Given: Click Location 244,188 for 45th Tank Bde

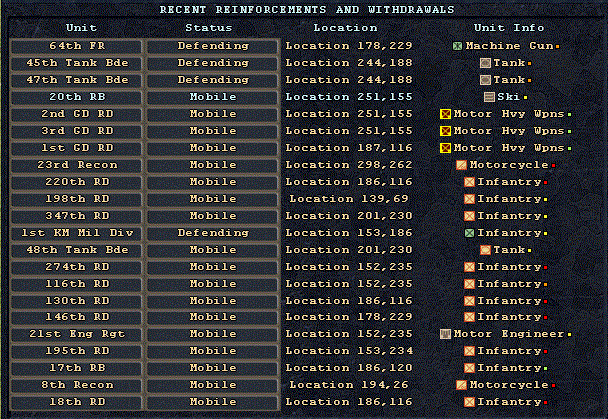Looking at the screenshot, I should point(349,63).
